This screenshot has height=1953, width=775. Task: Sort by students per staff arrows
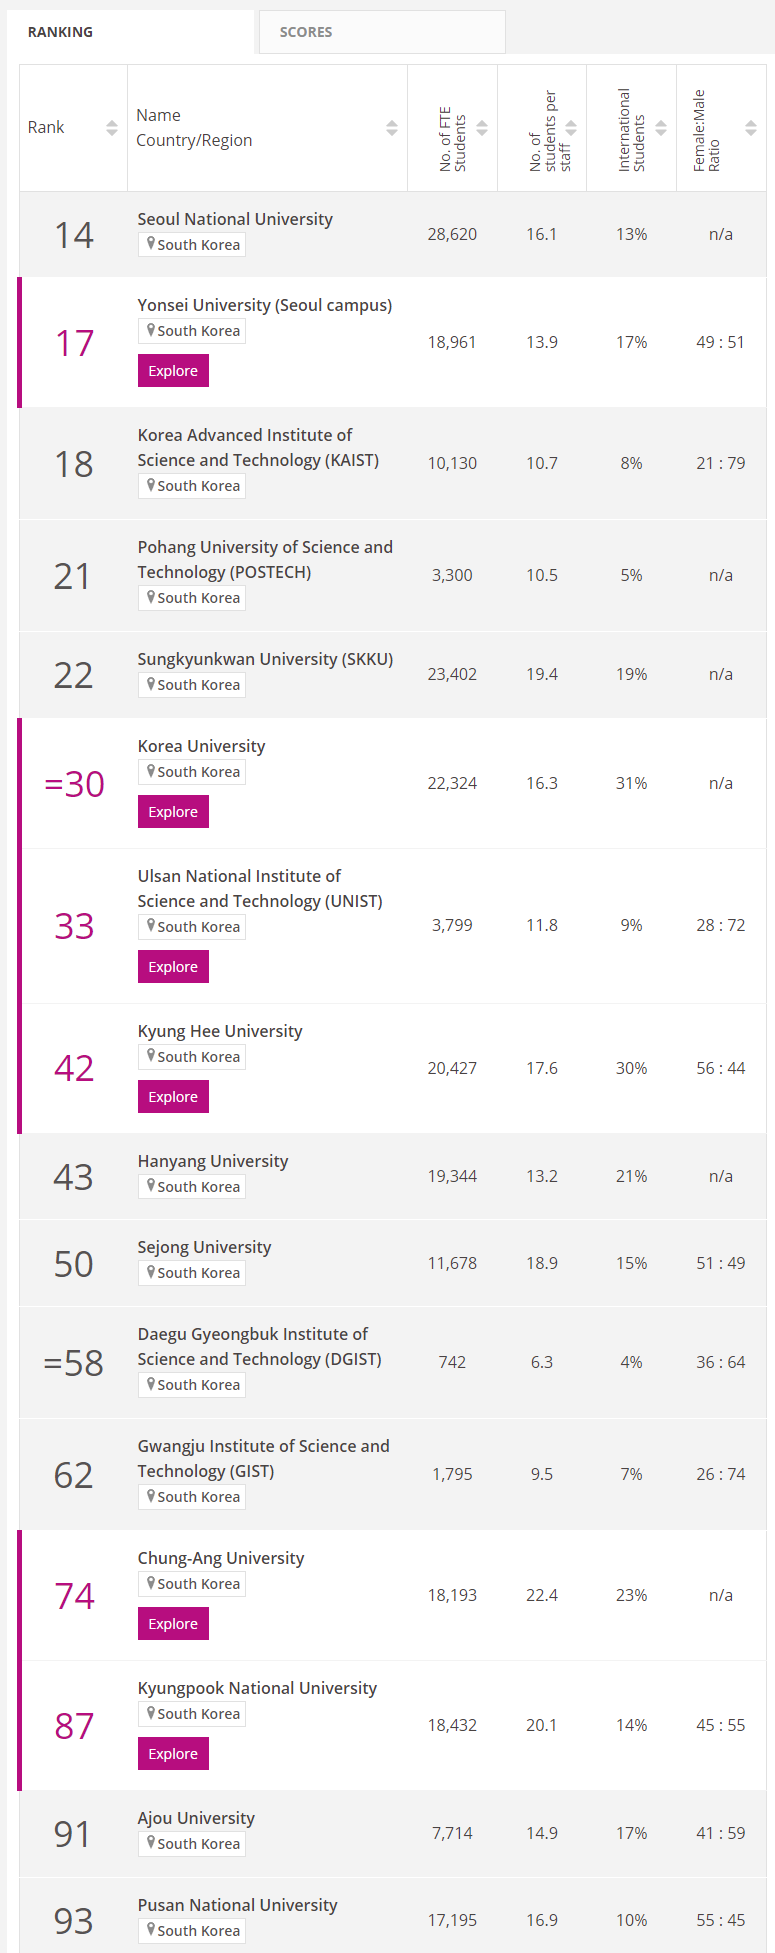coord(571,128)
